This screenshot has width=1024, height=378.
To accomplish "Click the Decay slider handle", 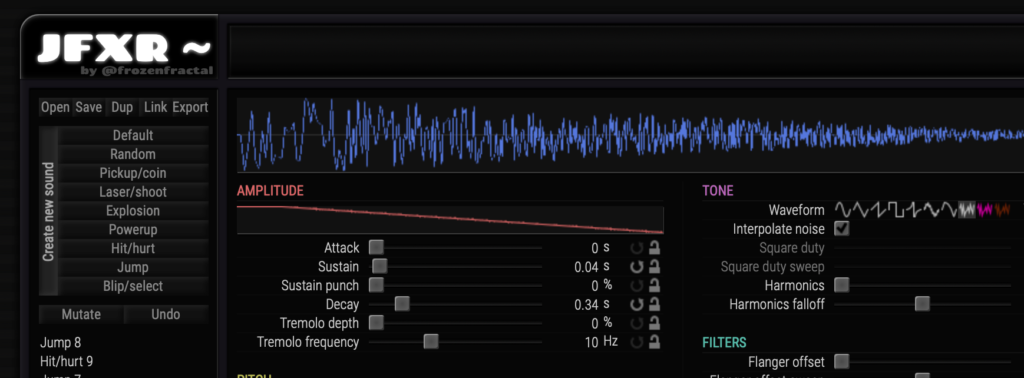I will (x=402, y=304).
